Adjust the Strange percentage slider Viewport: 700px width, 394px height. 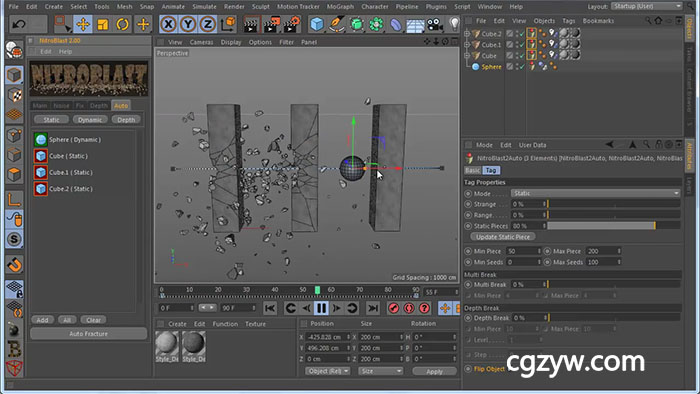coord(614,204)
